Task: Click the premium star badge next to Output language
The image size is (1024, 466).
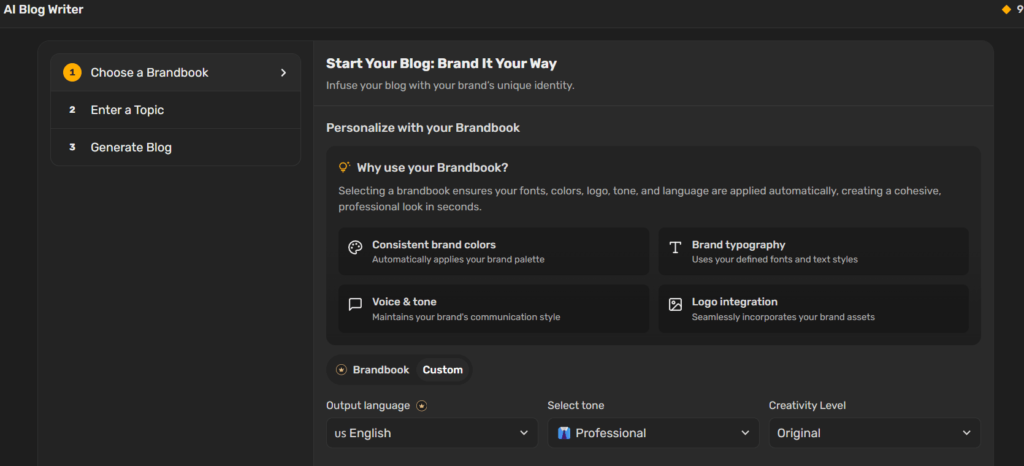Action: [422, 406]
